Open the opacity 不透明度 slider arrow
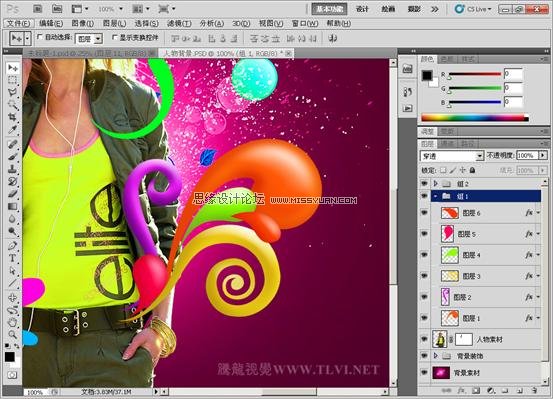553x399 pixels. [543, 155]
